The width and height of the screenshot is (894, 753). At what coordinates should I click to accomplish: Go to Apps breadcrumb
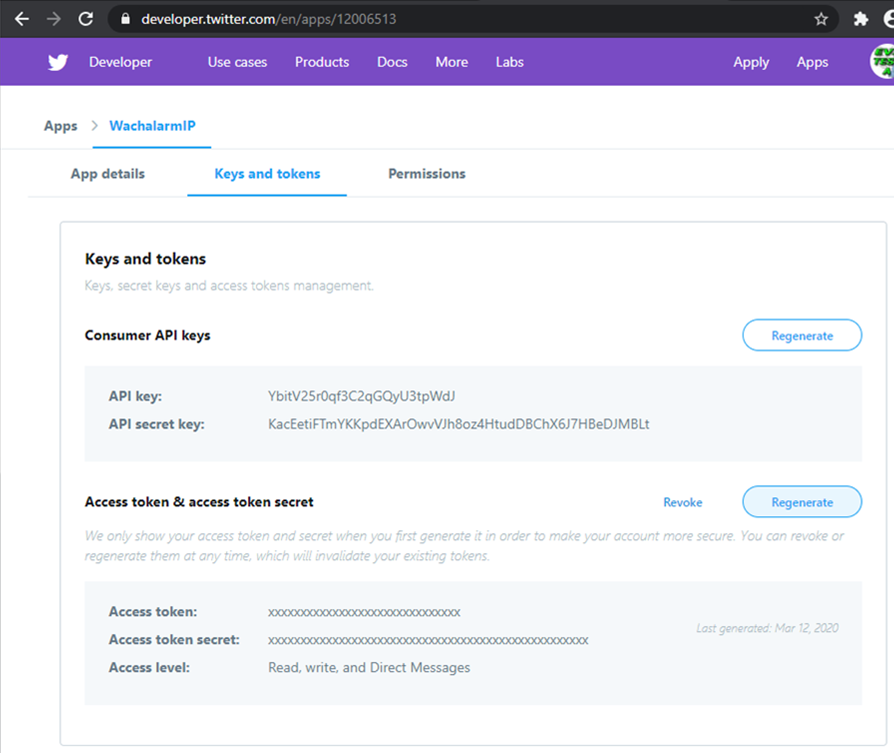pyautogui.click(x=60, y=126)
